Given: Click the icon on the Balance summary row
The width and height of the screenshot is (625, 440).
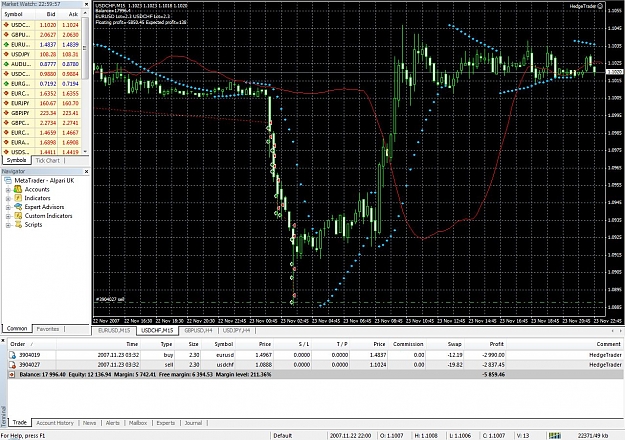Looking at the screenshot, I should pos(12,375).
